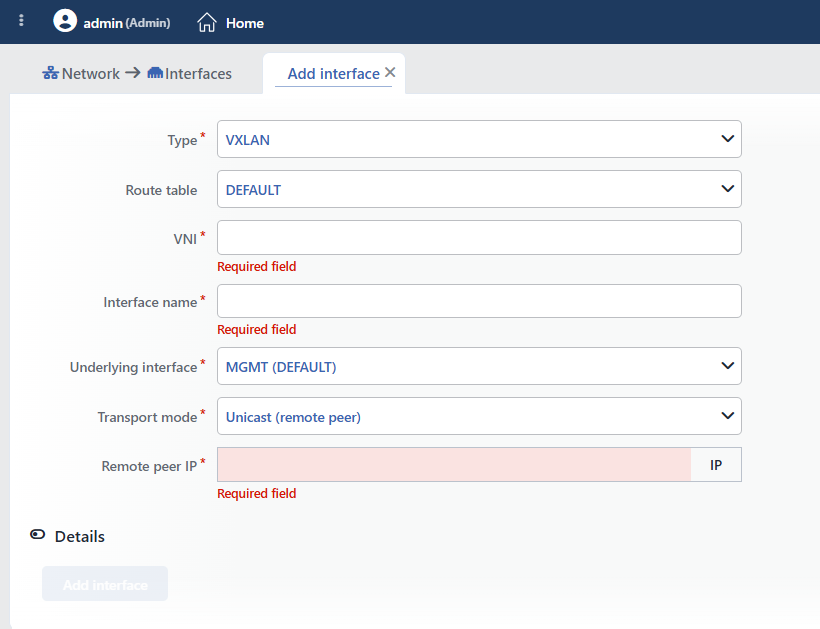Click the IP button beside Remote peer IP
This screenshot has width=820, height=629.
[716, 464]
